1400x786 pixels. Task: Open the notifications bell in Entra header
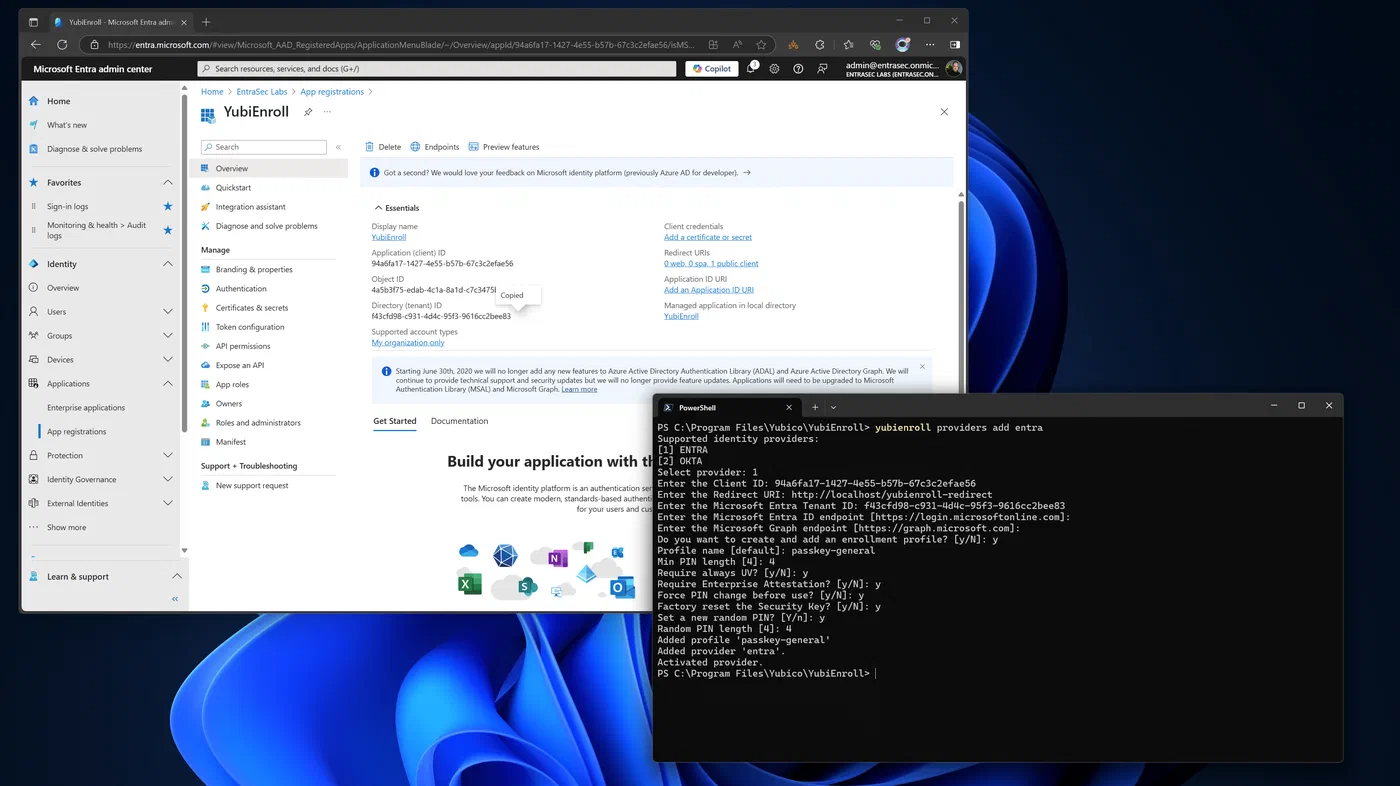click(x=750, y=69)
